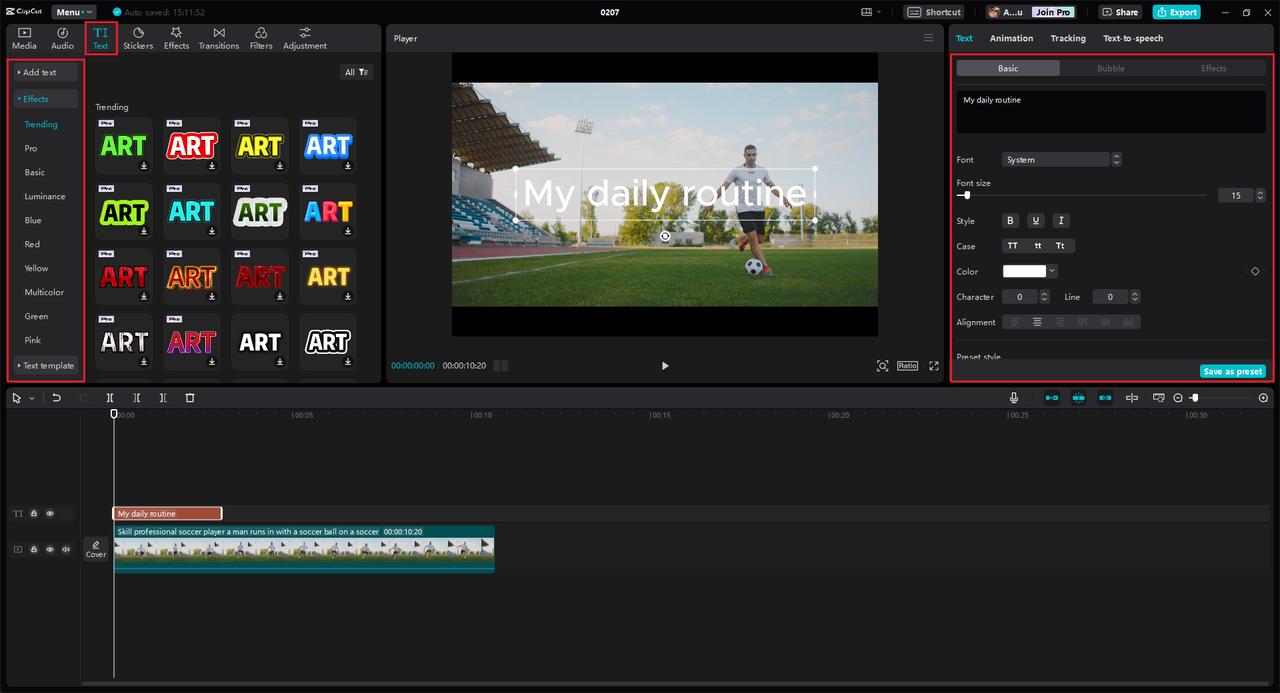Click the zoom in timeline magnifier
Viewport: 1280px width, 693px height.
click(1263, 398)
